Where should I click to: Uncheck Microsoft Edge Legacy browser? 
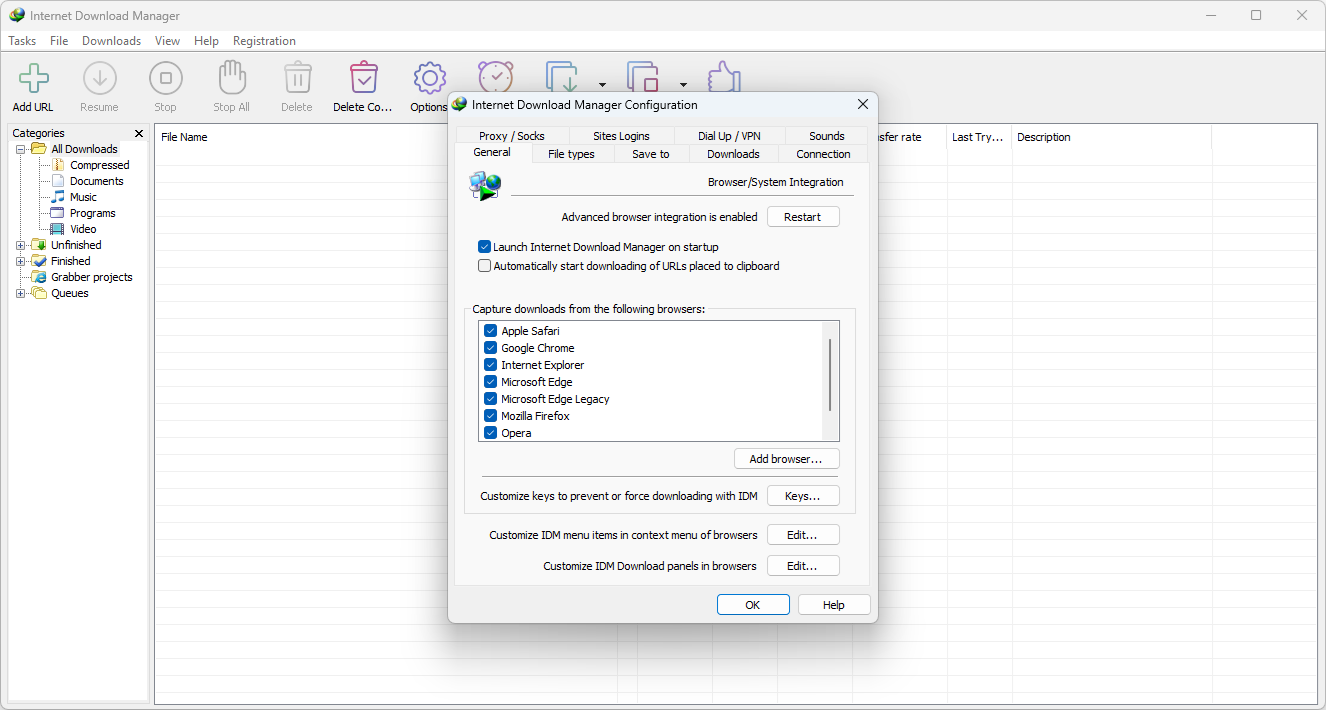491,399
